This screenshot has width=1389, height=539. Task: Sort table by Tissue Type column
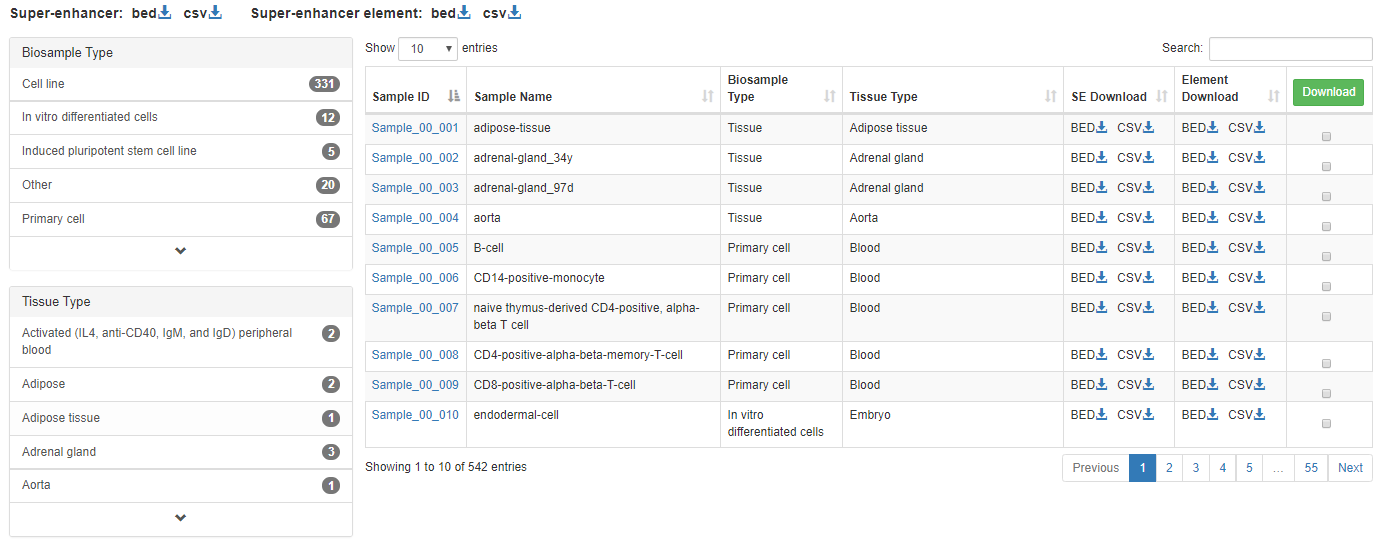(952, 97)
